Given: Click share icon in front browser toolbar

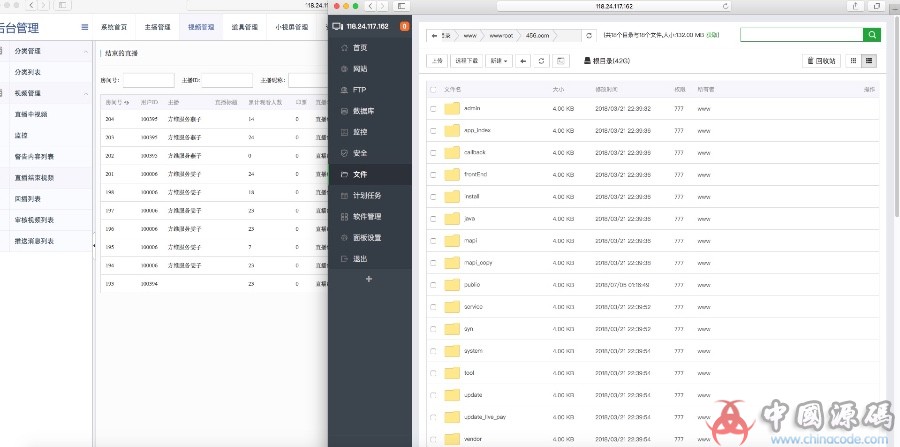Looking at the screenshot, I should pos(856,6).
